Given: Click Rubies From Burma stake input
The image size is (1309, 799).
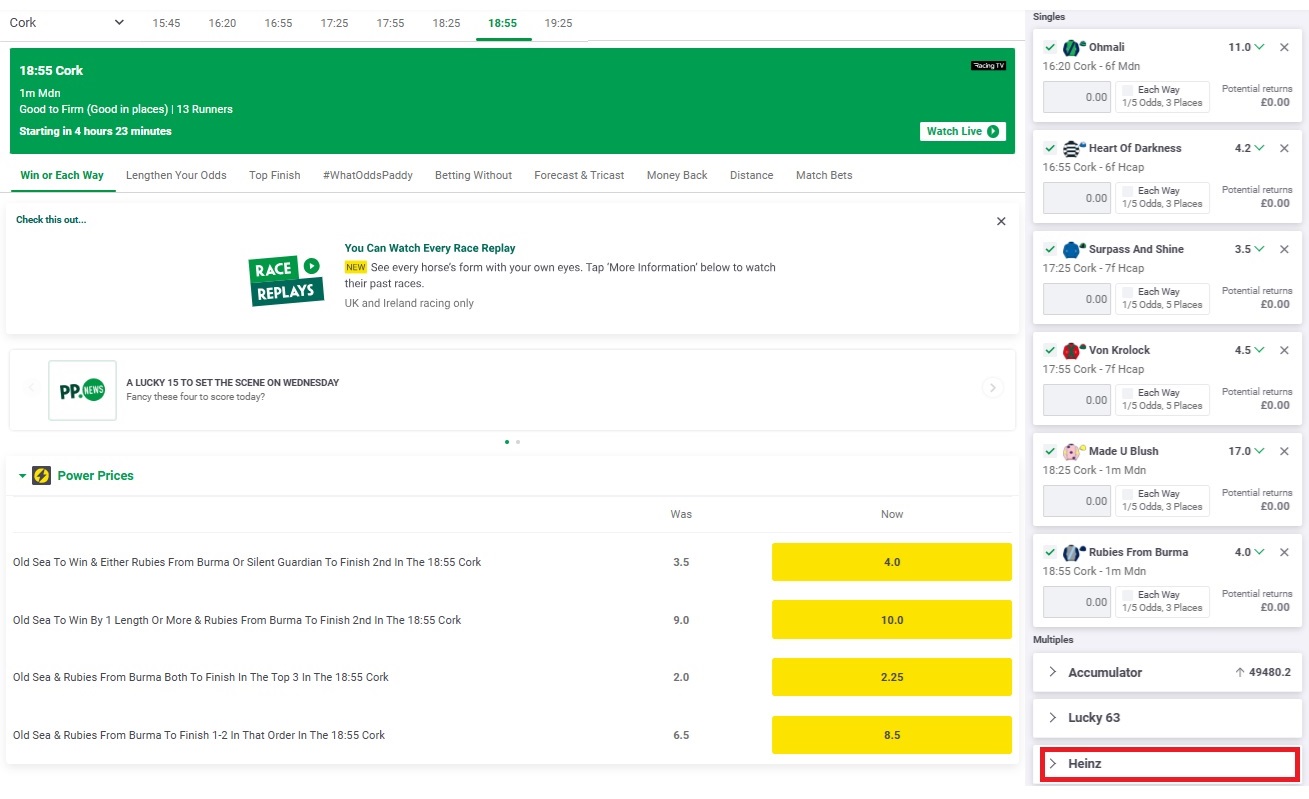Looking at the screenshot, I should click(x=1077, y=602).
